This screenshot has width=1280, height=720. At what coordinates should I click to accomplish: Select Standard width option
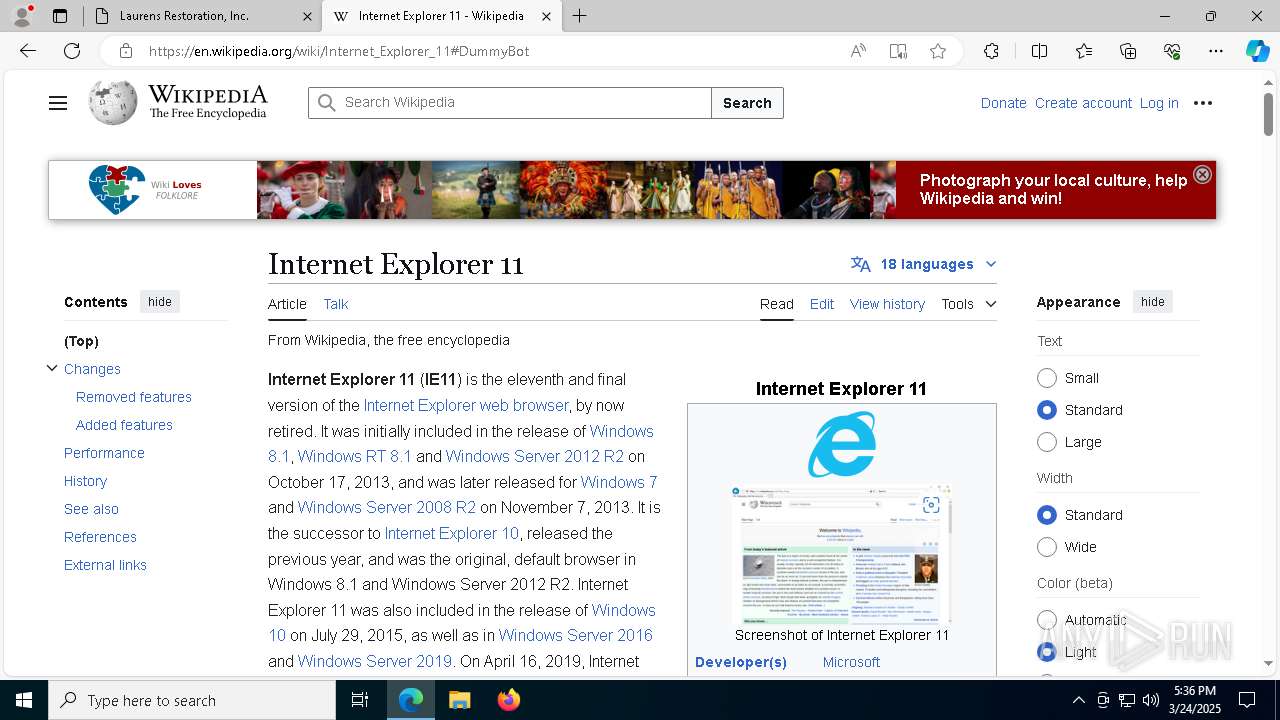click(1047, 515)
